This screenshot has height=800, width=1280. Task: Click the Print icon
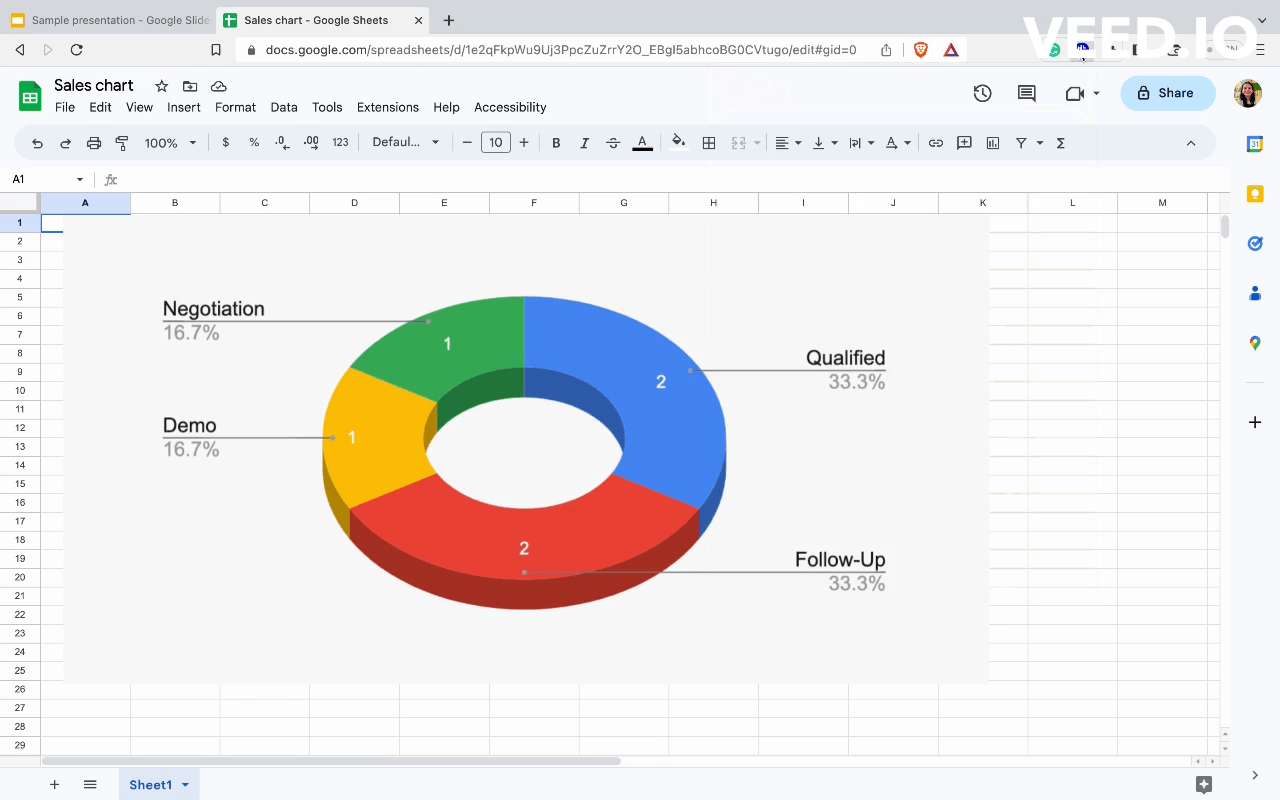94,143
